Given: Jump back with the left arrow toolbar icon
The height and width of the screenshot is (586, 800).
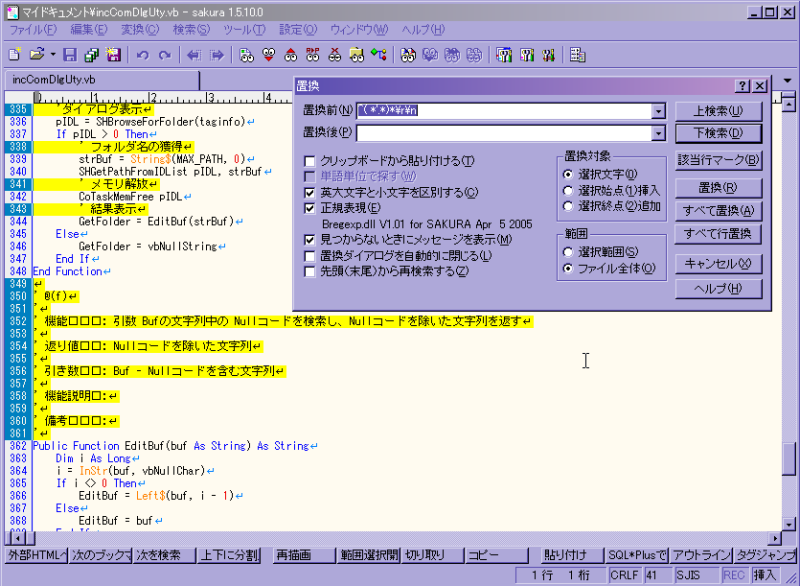Looking at the screenshot, I should click(x=195, y=55).
